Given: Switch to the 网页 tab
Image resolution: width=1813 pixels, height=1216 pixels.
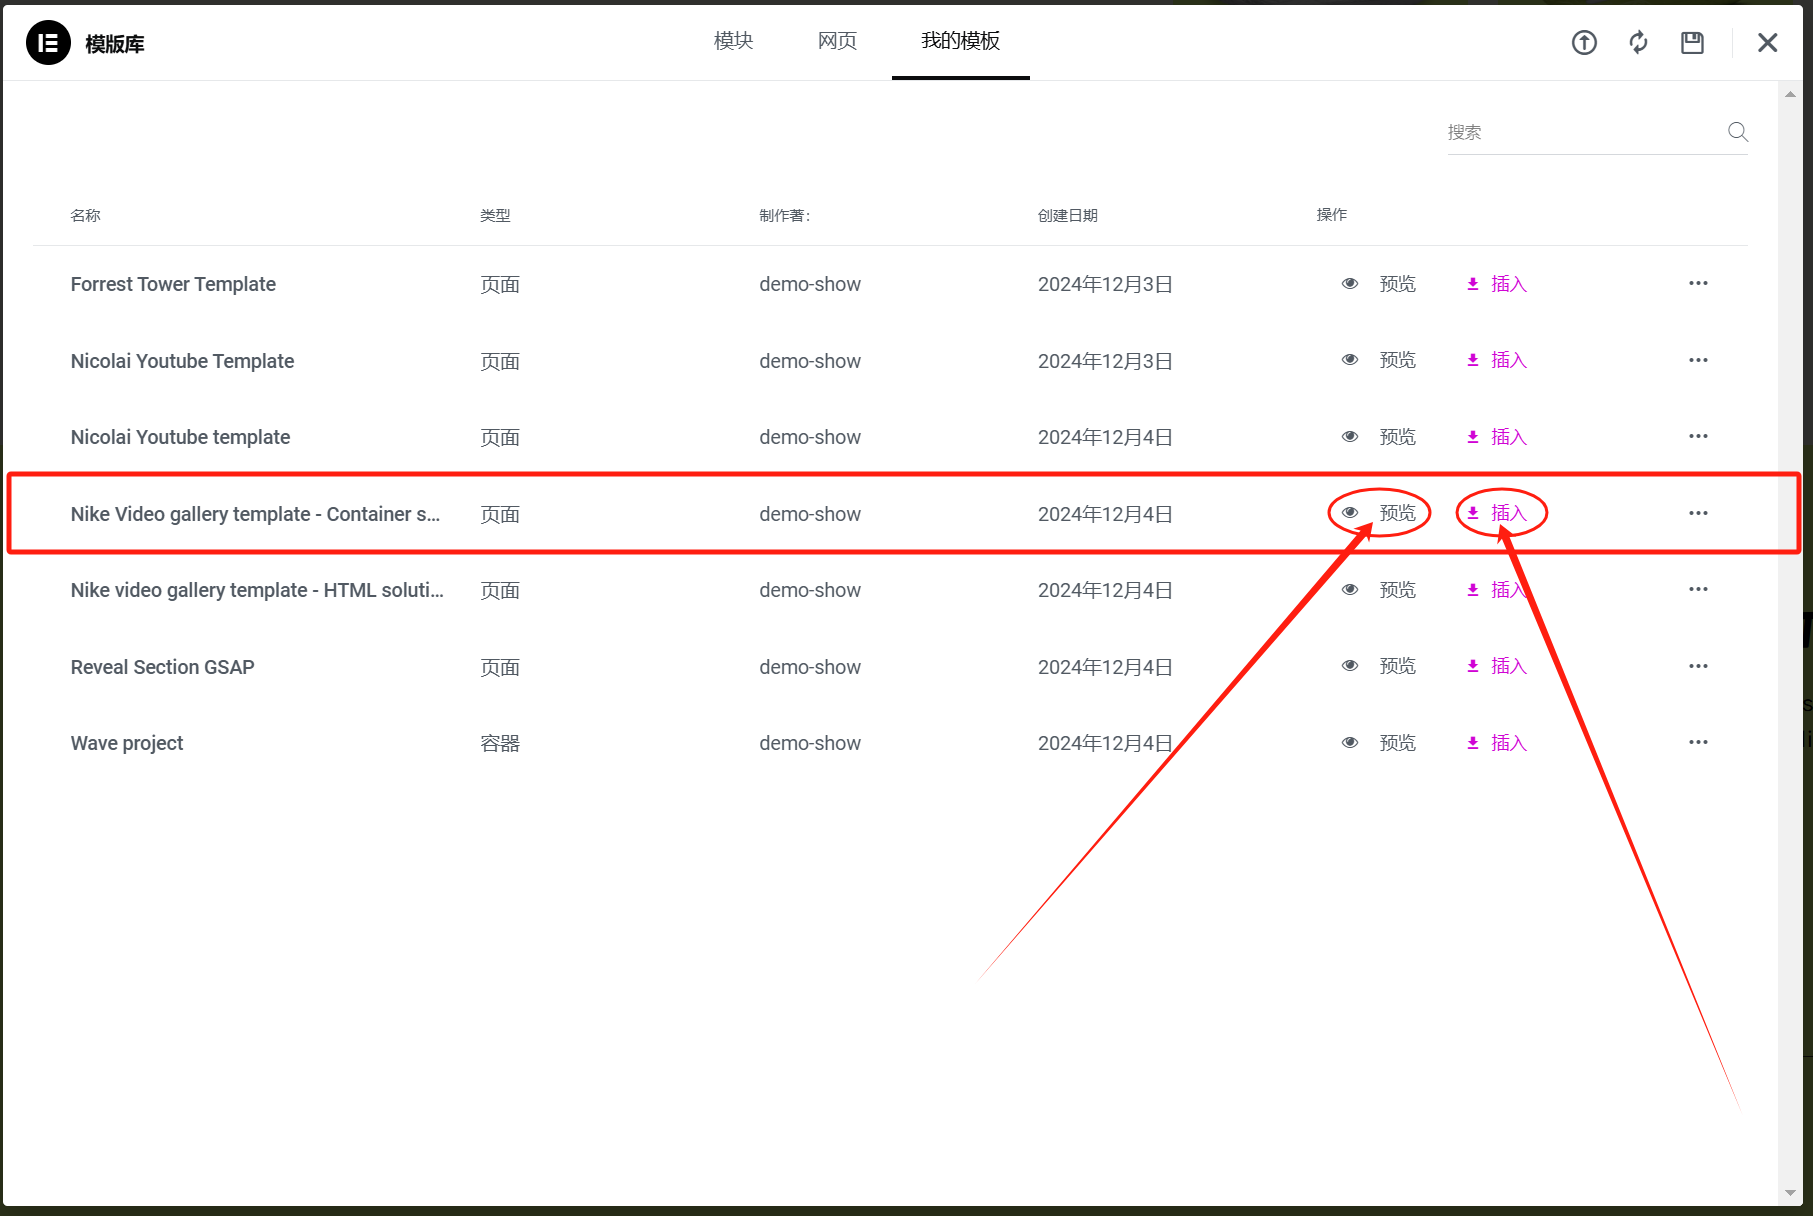Looking at the screenshot, I should coord(836,40).
